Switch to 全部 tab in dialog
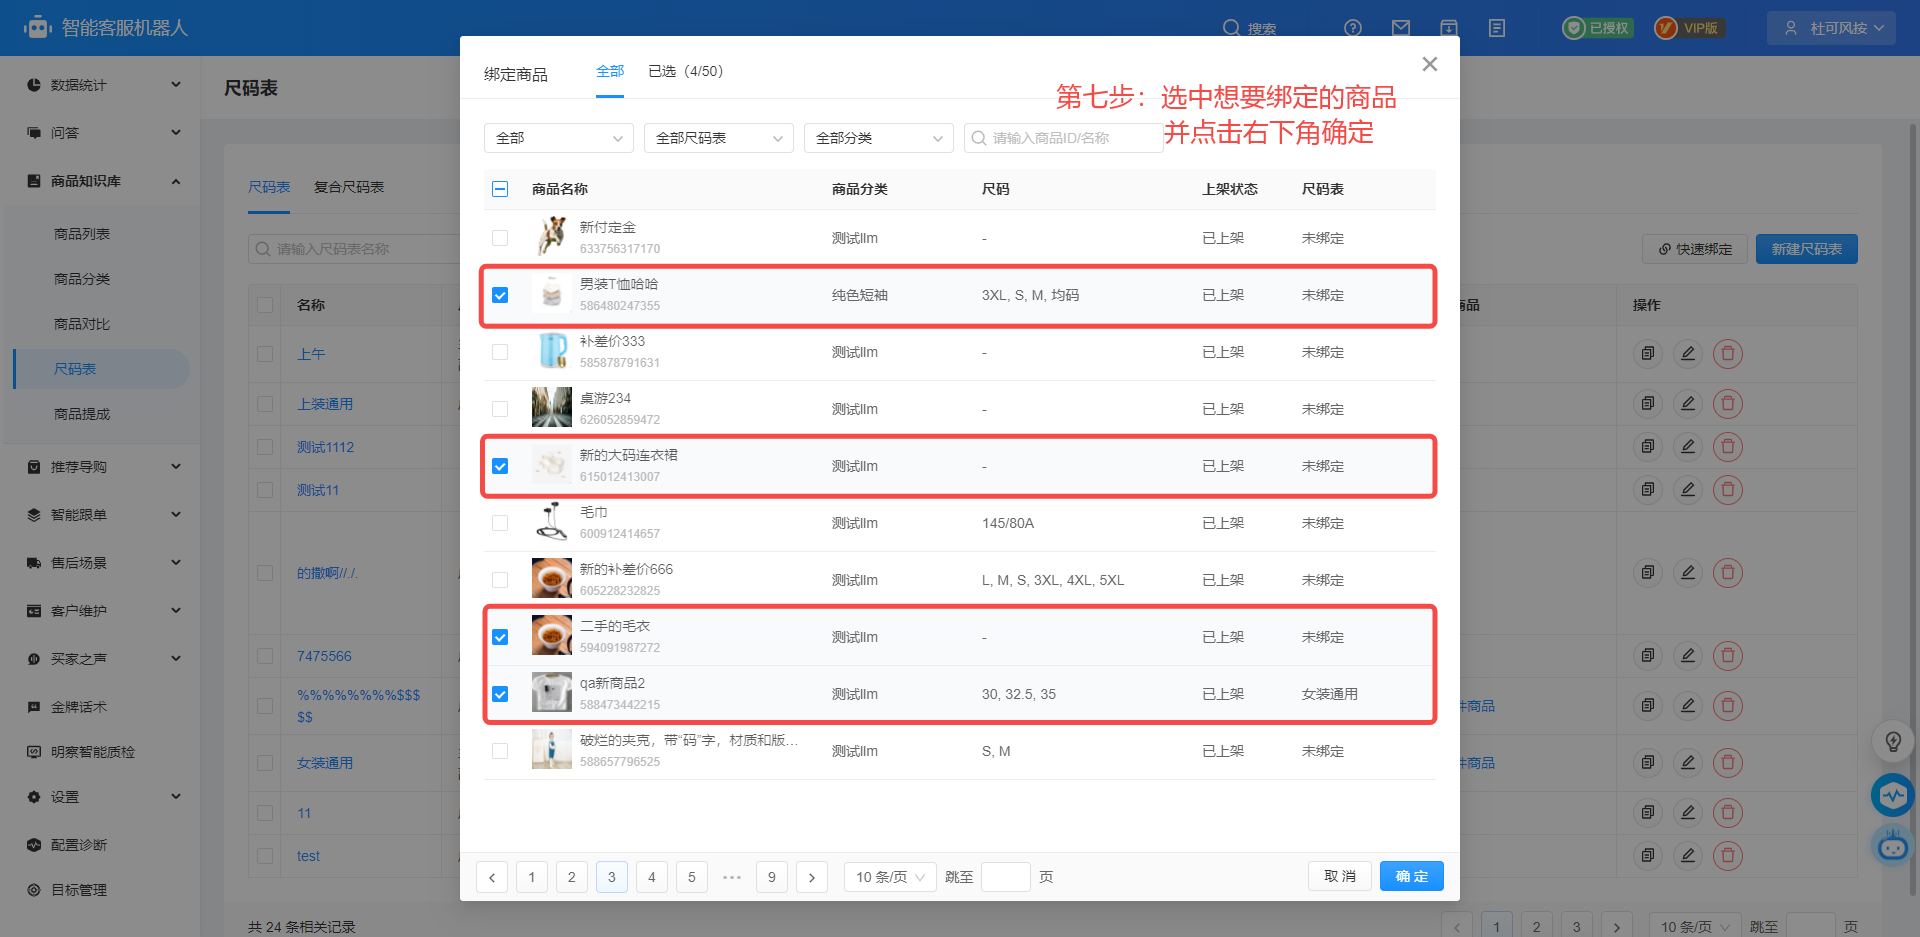This screenshot has height=937, width=1920. 610,71
